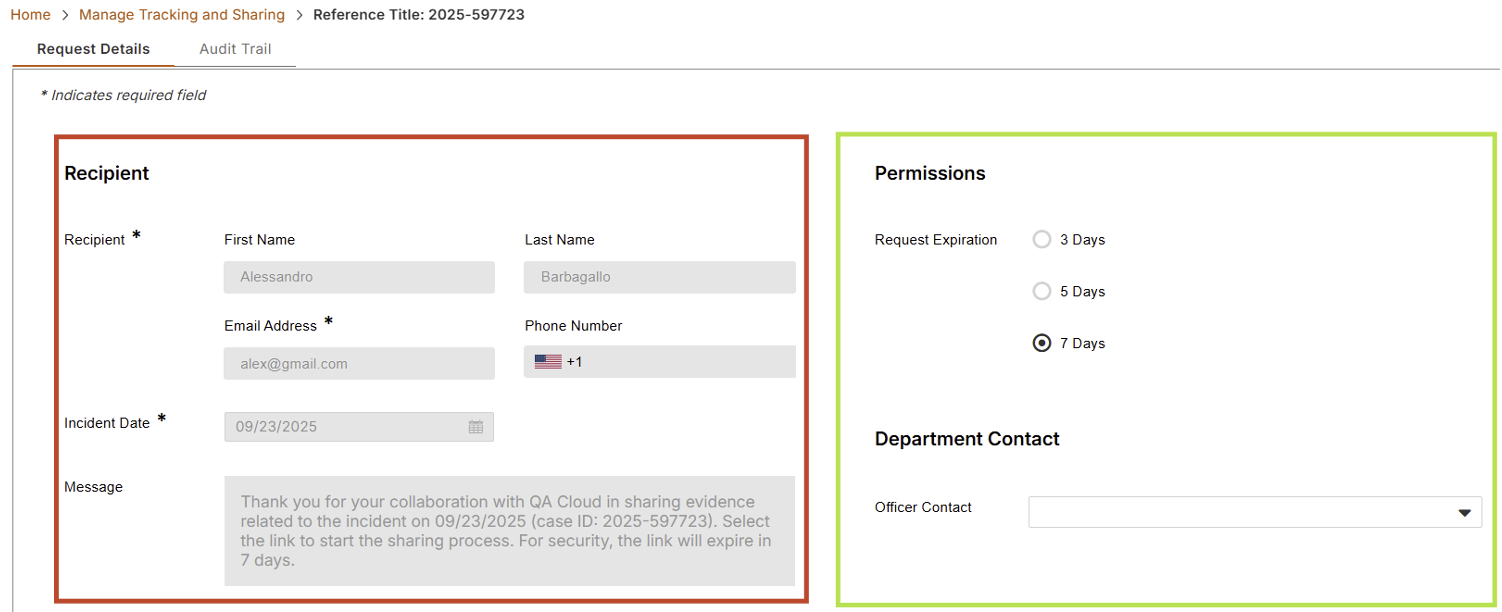Click the Last Name field with Barbagallo
This screenshot has height=612, width=1502.
[659, 277]
